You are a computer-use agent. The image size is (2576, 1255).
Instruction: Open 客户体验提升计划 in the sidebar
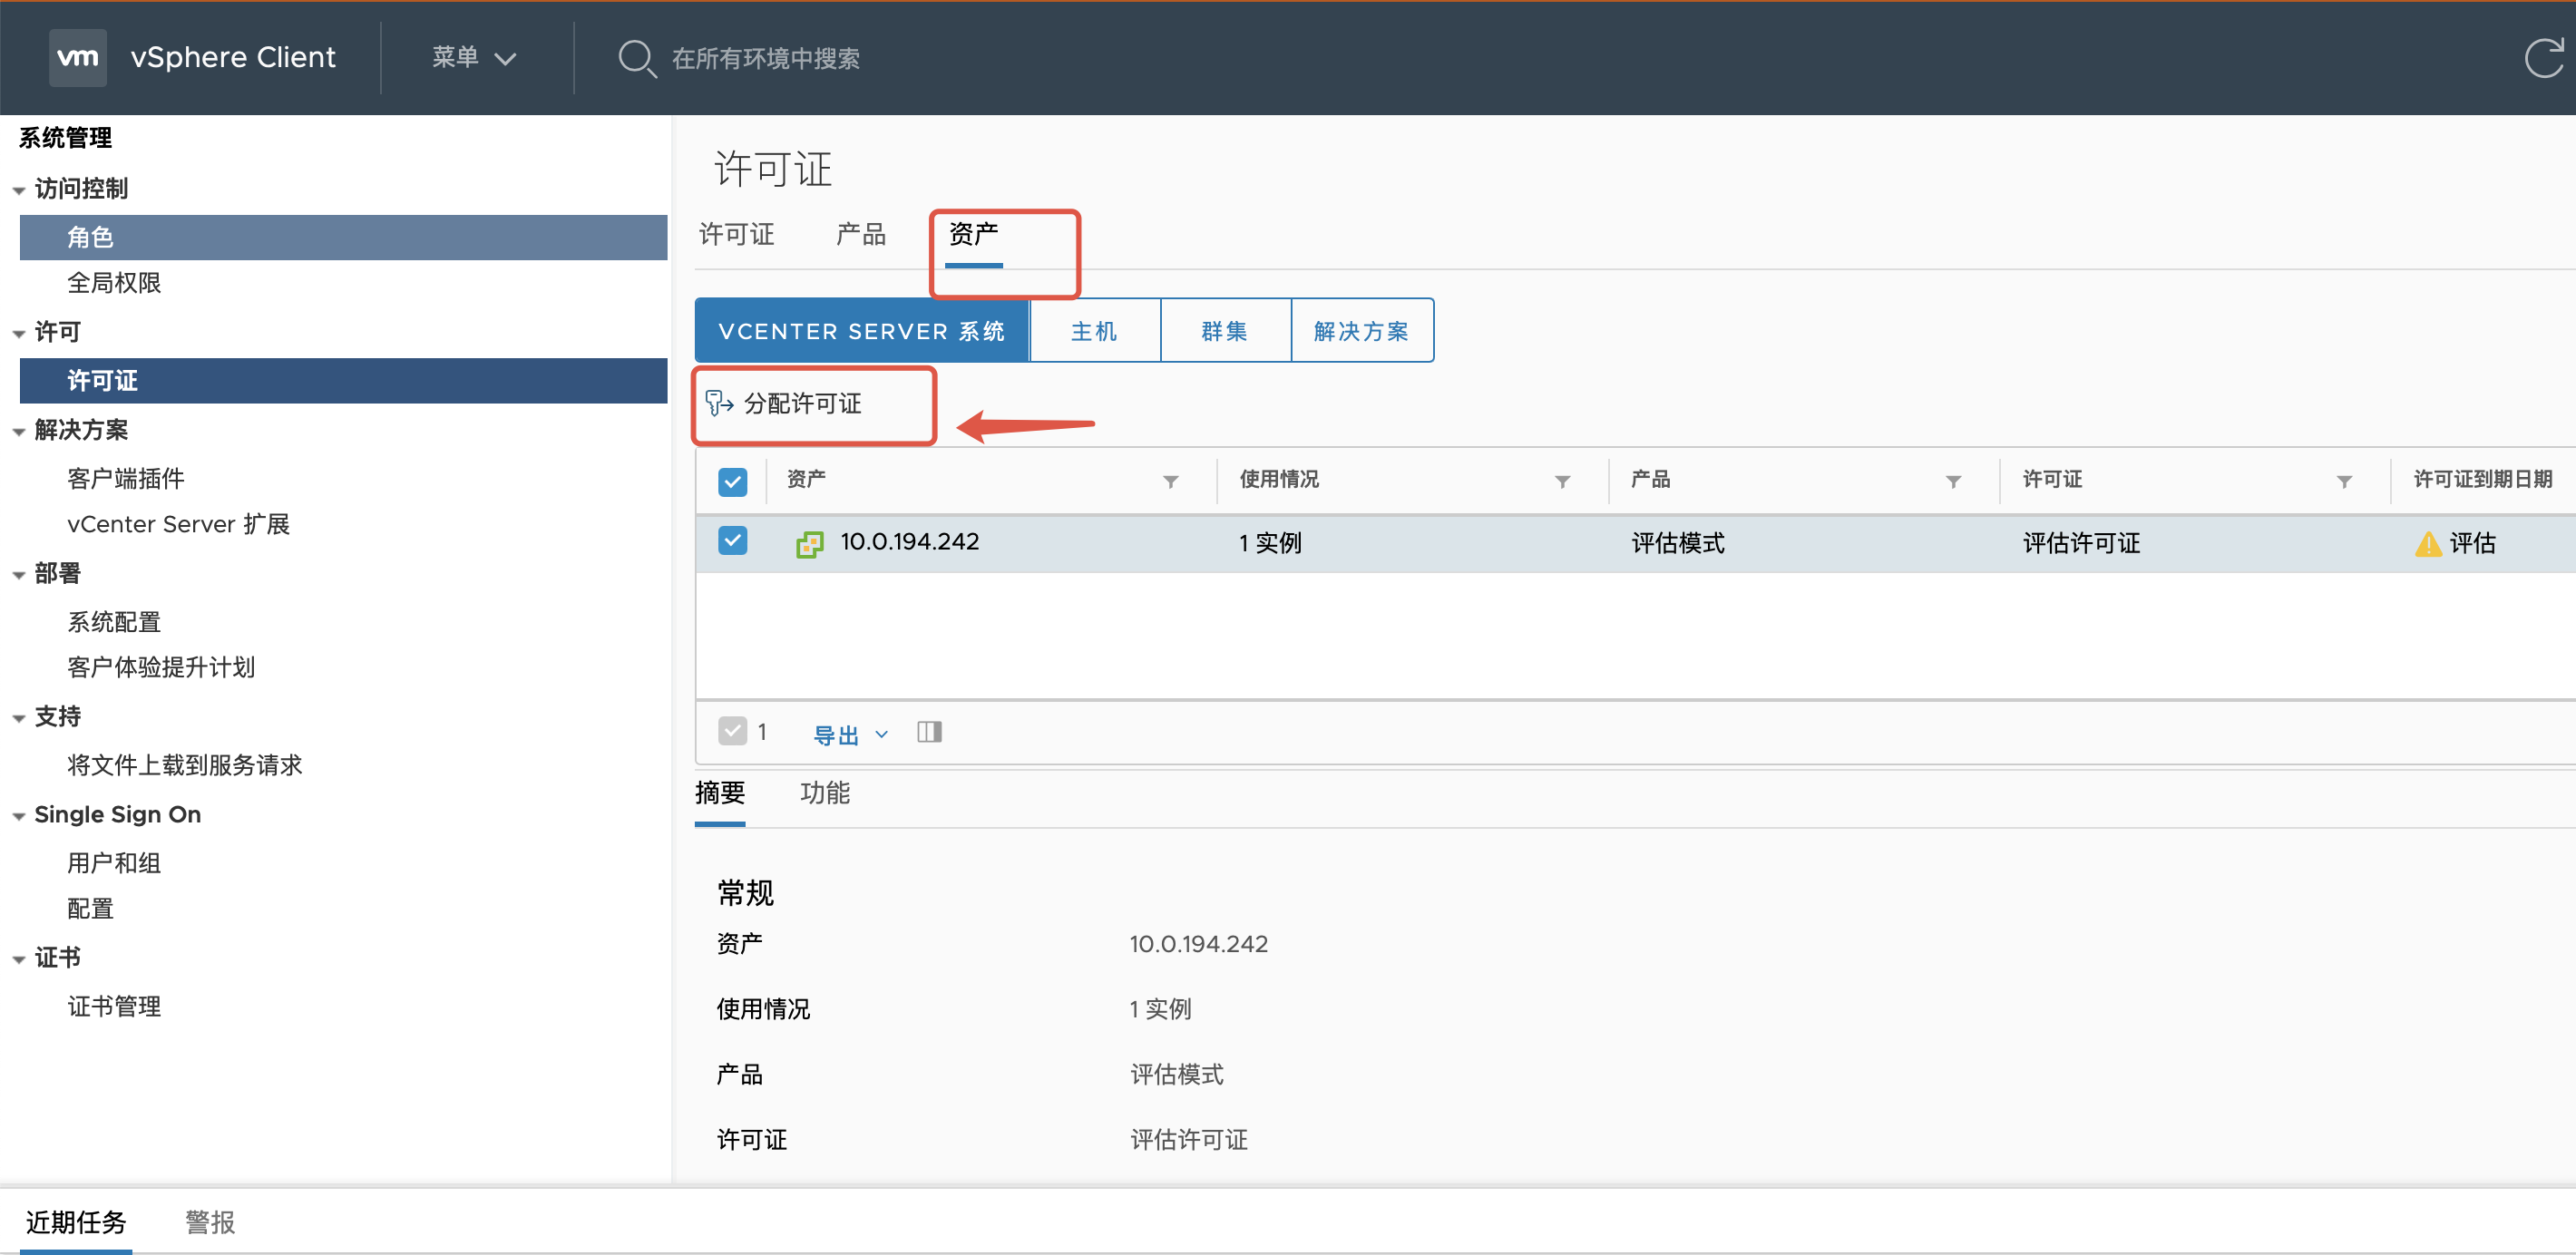tap(161, 667)
